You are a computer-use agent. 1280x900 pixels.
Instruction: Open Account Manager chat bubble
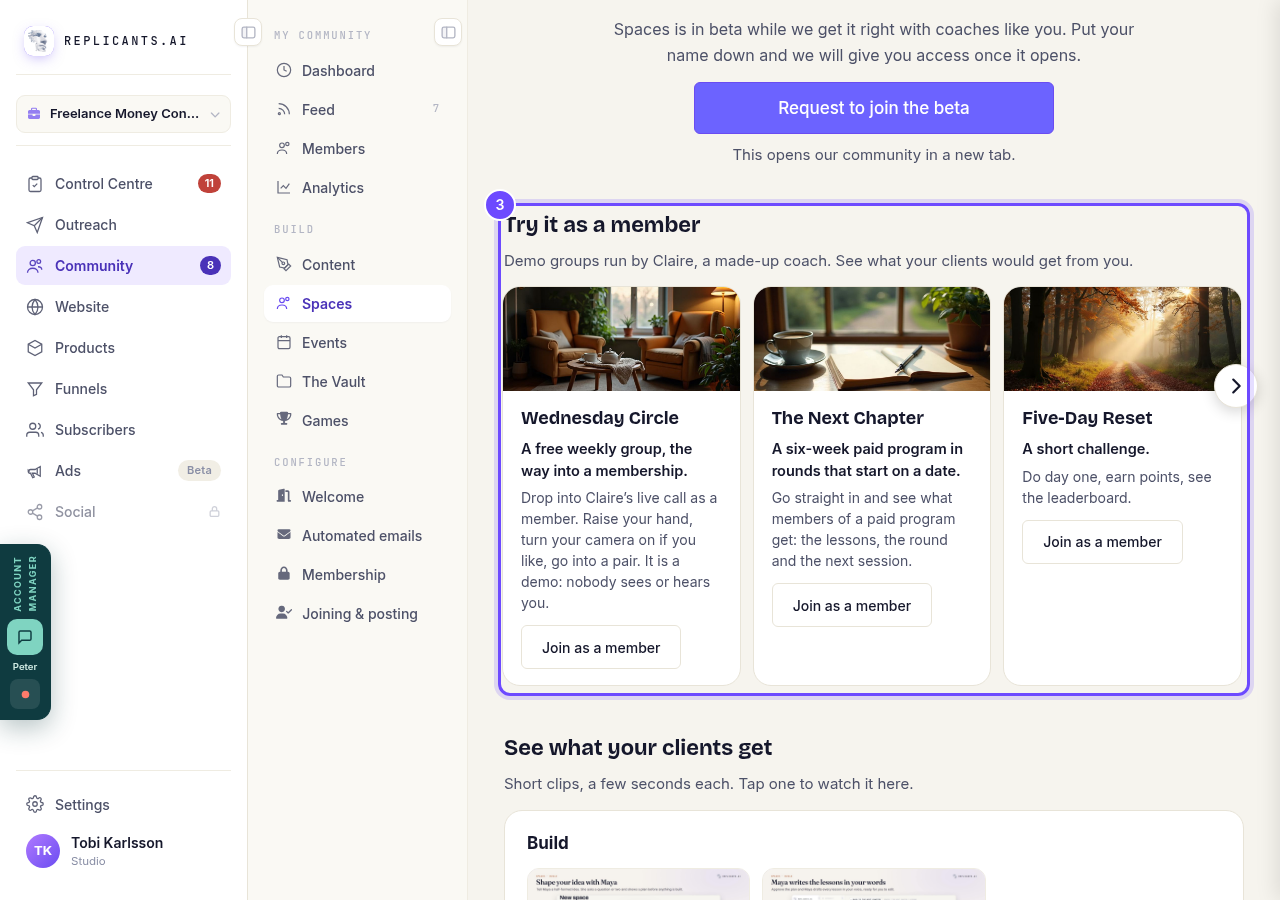[25, 637]
